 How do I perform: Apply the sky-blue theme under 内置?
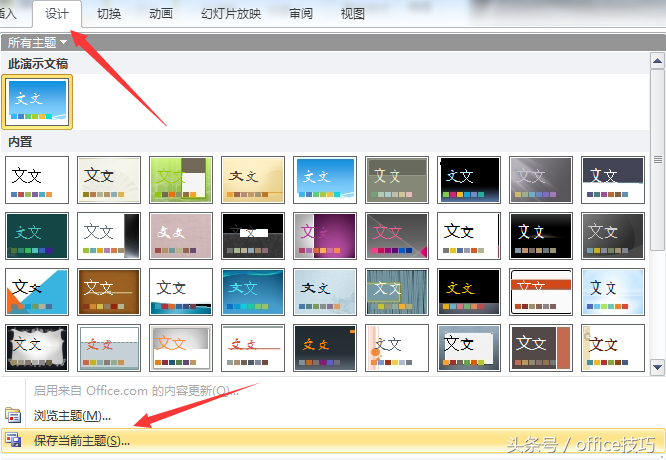pos(325,180)
